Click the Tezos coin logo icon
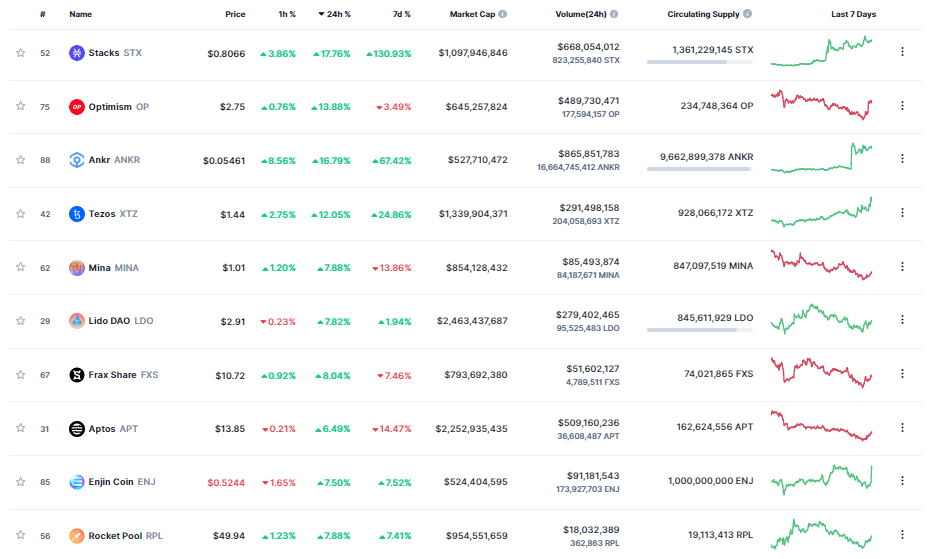932x559 pixels. (77, 214)
